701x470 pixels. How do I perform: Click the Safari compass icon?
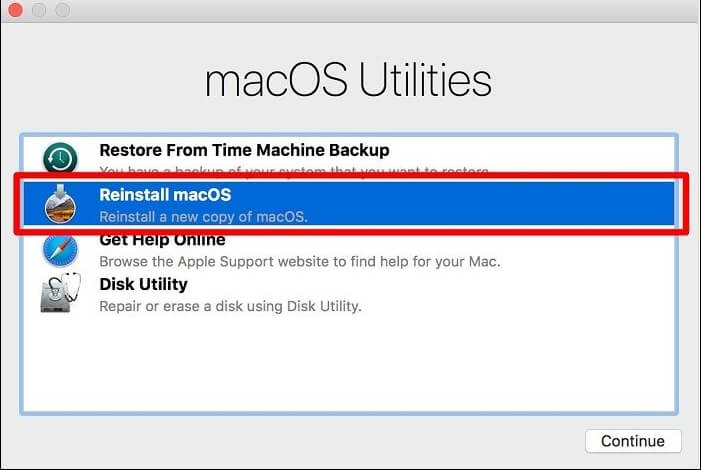[60, 250]
